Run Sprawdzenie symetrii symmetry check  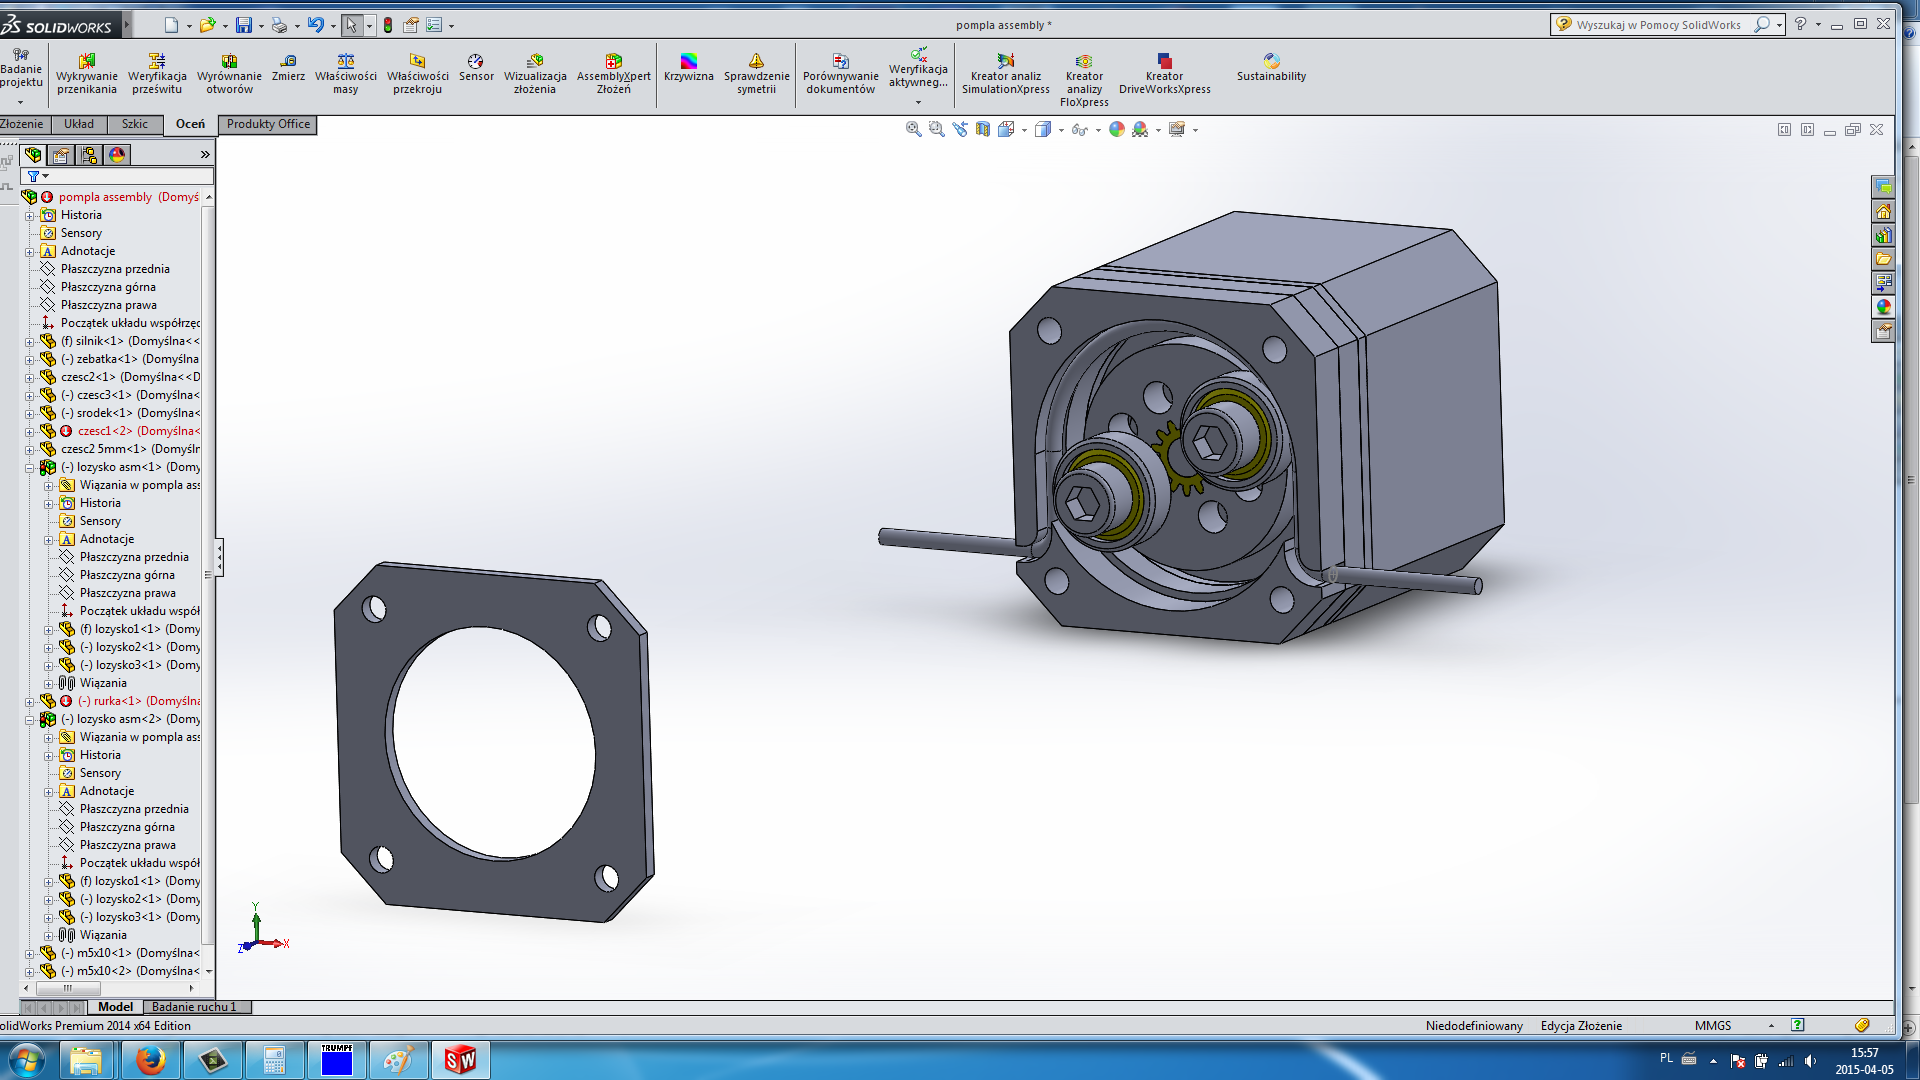(757, 74)
